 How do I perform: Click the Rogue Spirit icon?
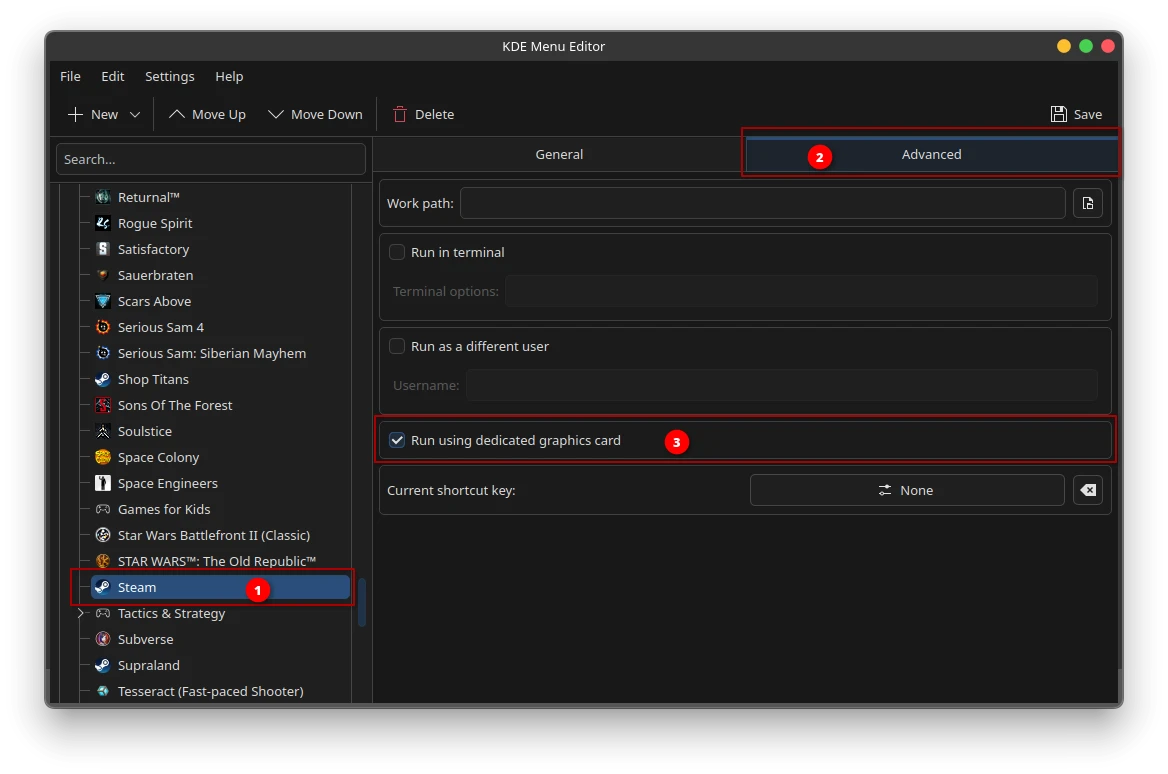(x=103, y=223)
